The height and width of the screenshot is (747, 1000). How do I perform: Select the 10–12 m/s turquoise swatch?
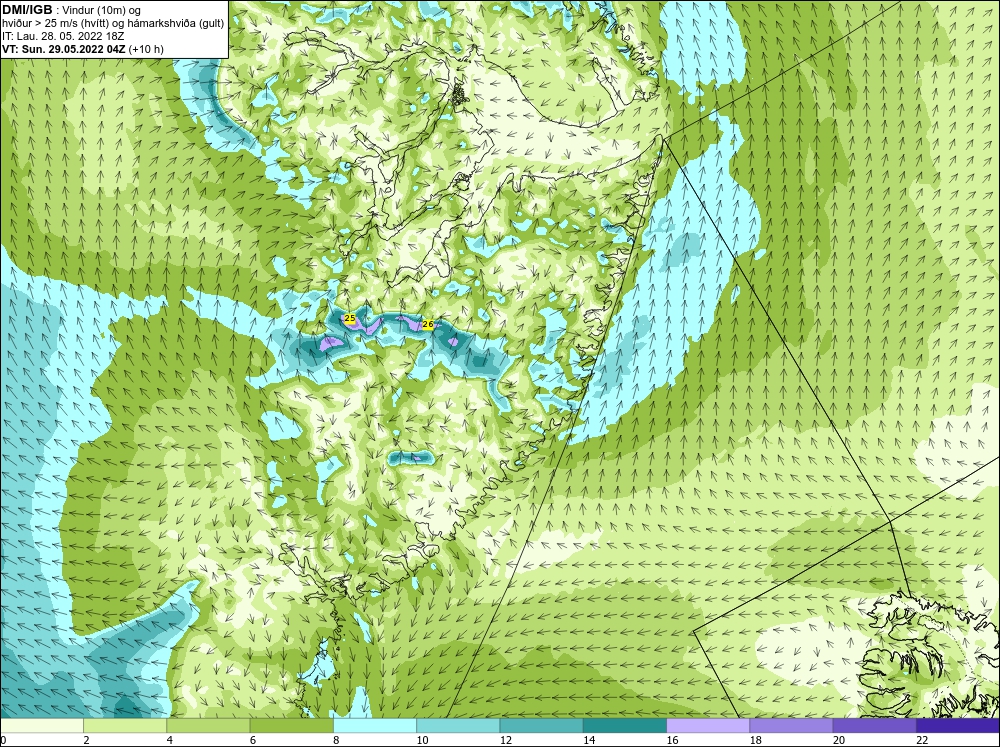(x=458, y=725)
